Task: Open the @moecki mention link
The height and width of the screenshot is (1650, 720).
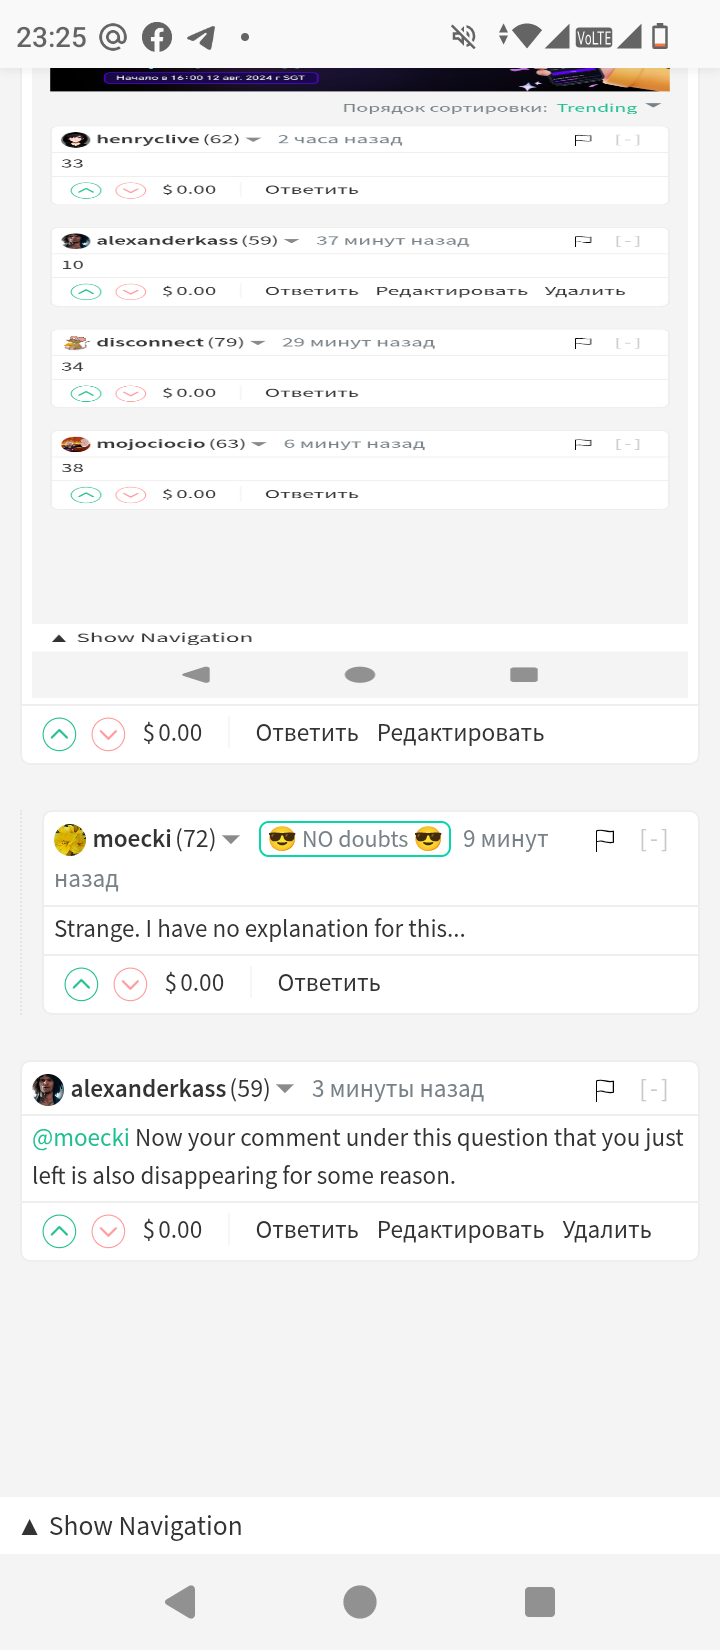Action: coord(81,1138)
